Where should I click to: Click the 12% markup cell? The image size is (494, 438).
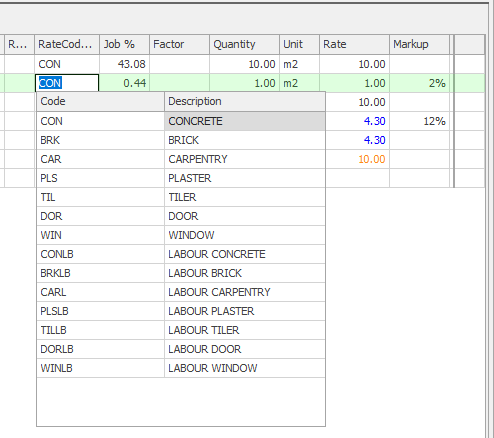tap(420, 121)
